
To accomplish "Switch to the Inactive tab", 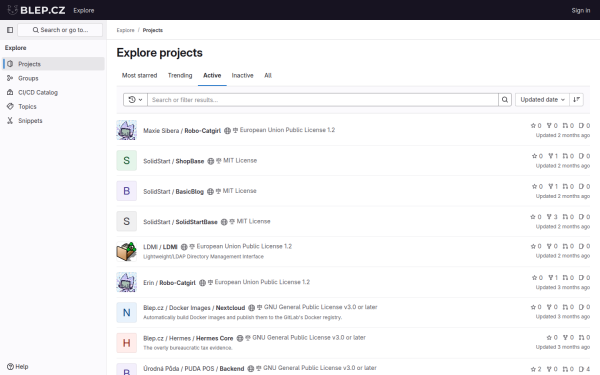I will (242, 75).
